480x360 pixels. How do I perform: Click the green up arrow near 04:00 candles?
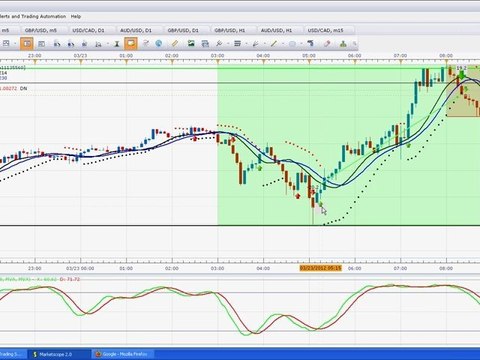(x=260, y=168)
